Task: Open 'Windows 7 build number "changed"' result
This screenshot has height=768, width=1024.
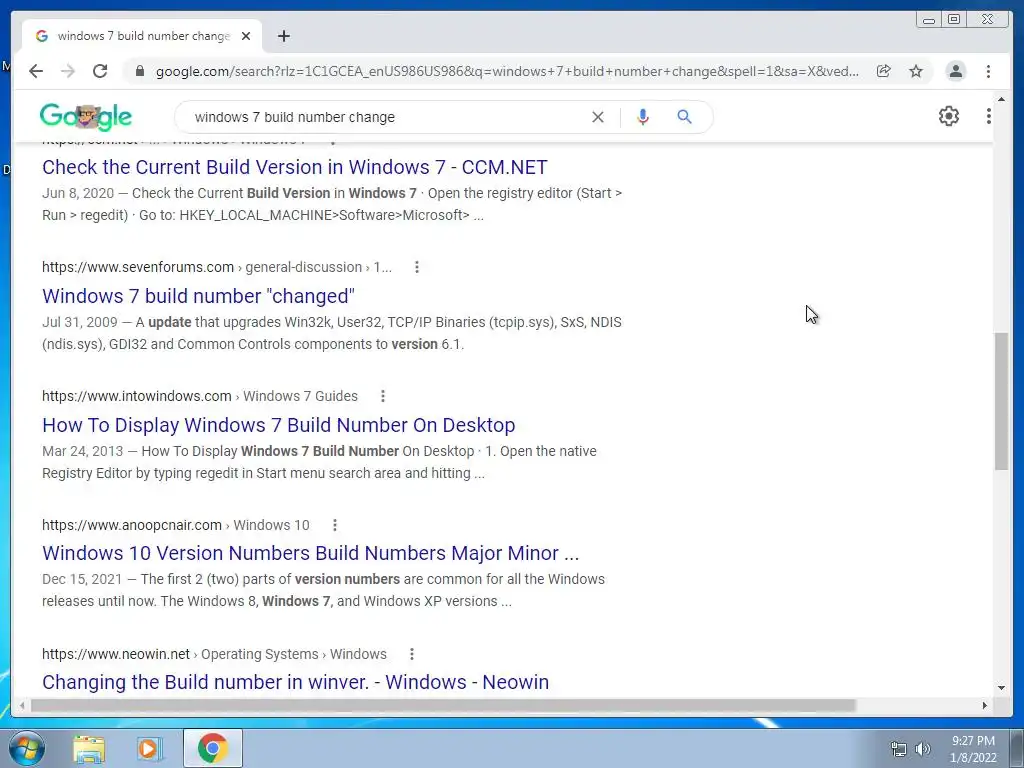Action: click(199, 296)
